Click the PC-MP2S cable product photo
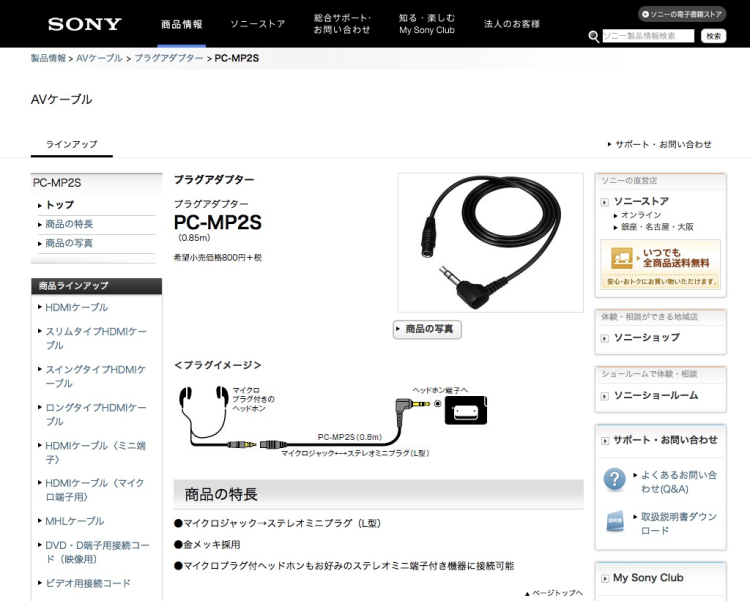This screenshot has height=601, width=750. (x=491, y=243)
